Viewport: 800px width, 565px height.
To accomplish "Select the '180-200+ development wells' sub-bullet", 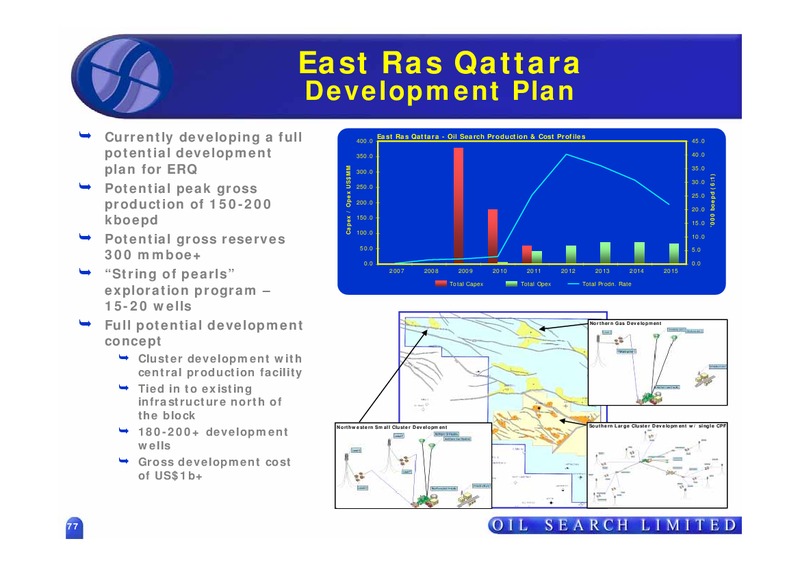I will pos(213,439).
